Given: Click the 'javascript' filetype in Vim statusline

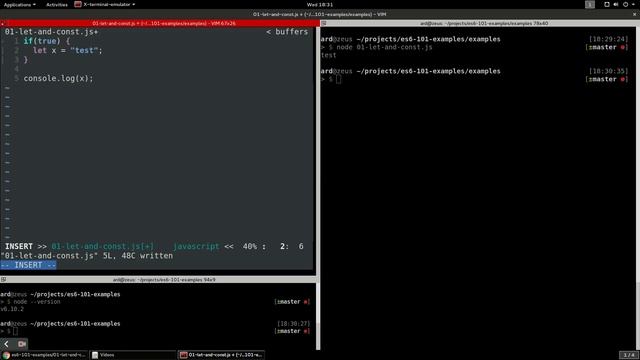Looking at the screenshot, I should coord(196,247).
